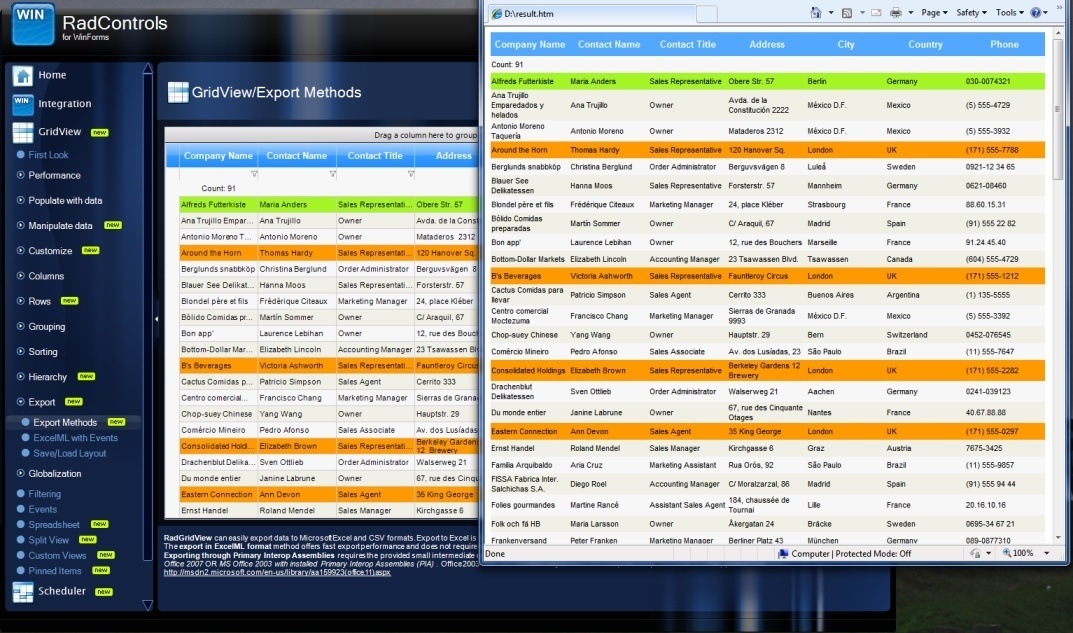Click Consolidated Holdings in browser table
This screenshot has height=633, width=1073.
528,370
